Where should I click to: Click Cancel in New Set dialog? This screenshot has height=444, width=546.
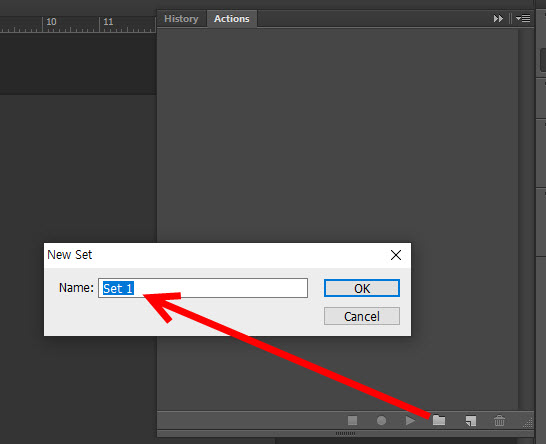click(x=362, y=317)
